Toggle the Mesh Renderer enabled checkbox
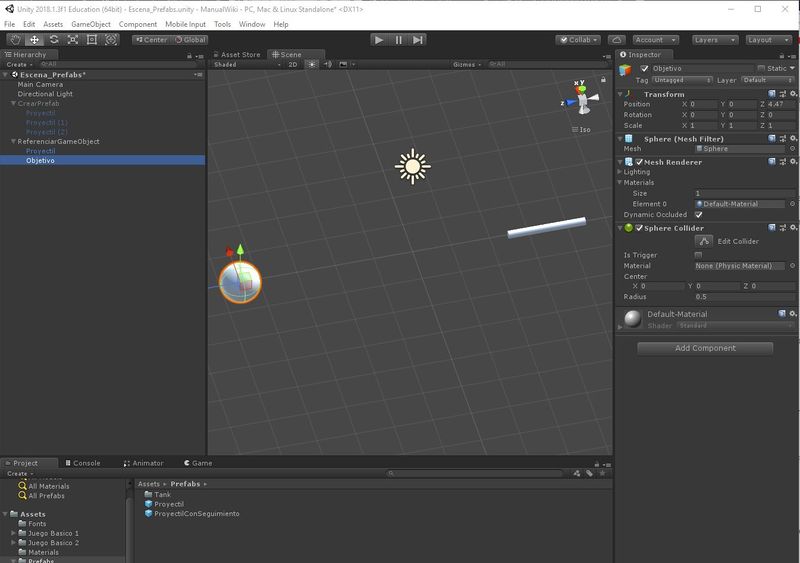Image resolution: width=800 pixels, height=563 pixels. pos(639,162)
